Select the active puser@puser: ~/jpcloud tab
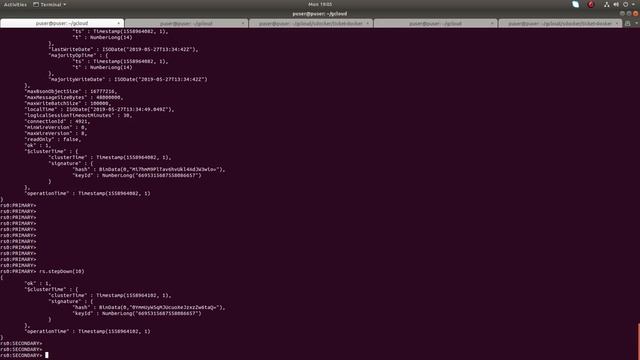640x360 pixels. point(62,23)
